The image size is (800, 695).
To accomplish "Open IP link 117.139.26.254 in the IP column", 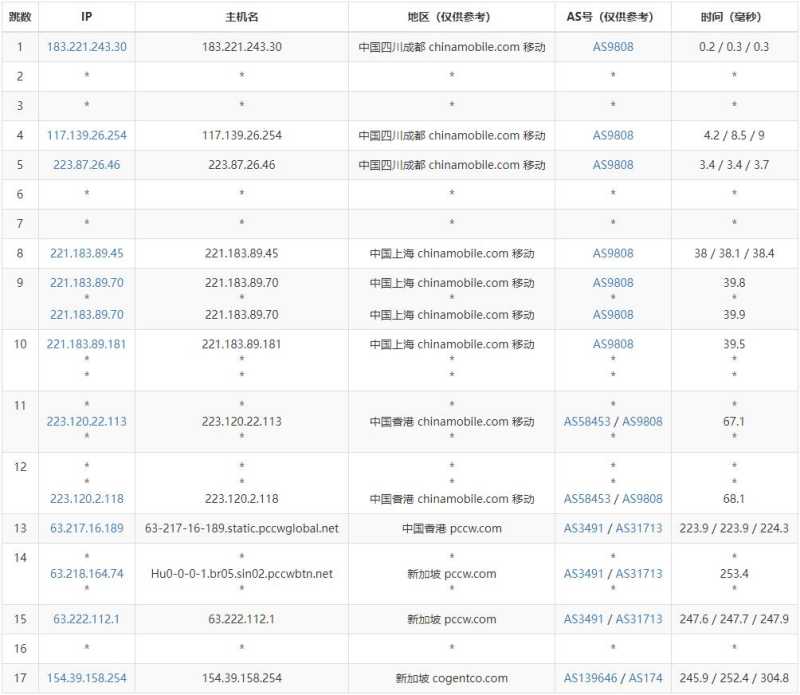I will tap(87, 135).
